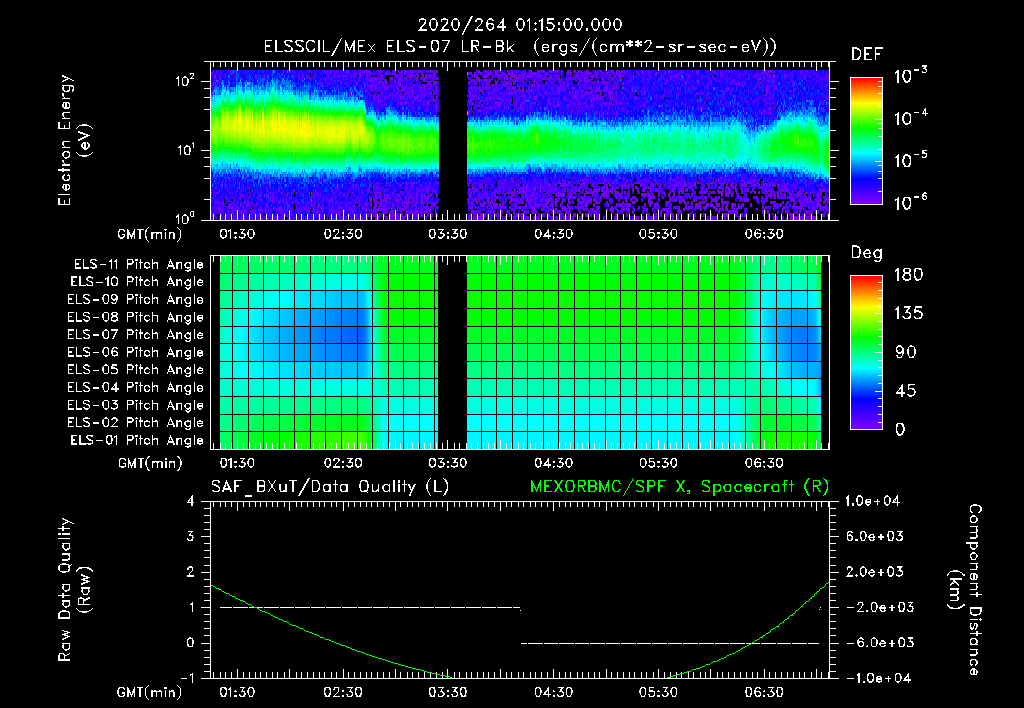The width and height of the screenshot is (1024, 708).
Task: Select the ELS-06 Pitch Angle row label
Action: point(135,352)
